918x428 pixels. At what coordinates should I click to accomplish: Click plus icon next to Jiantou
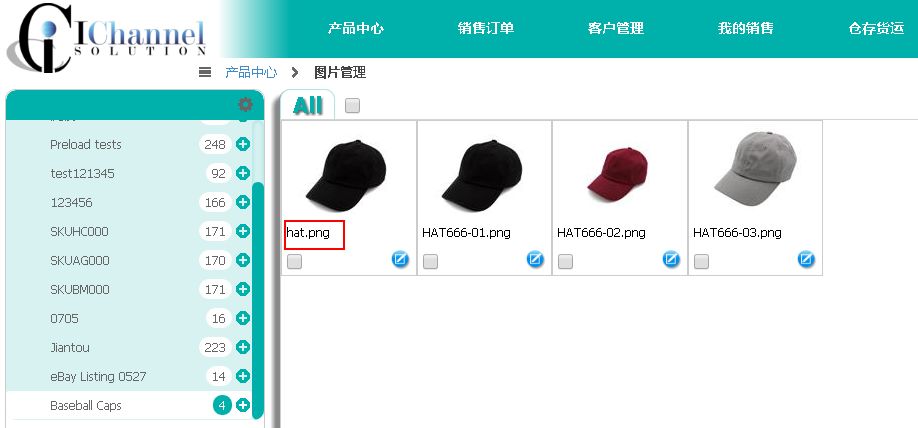243,347
